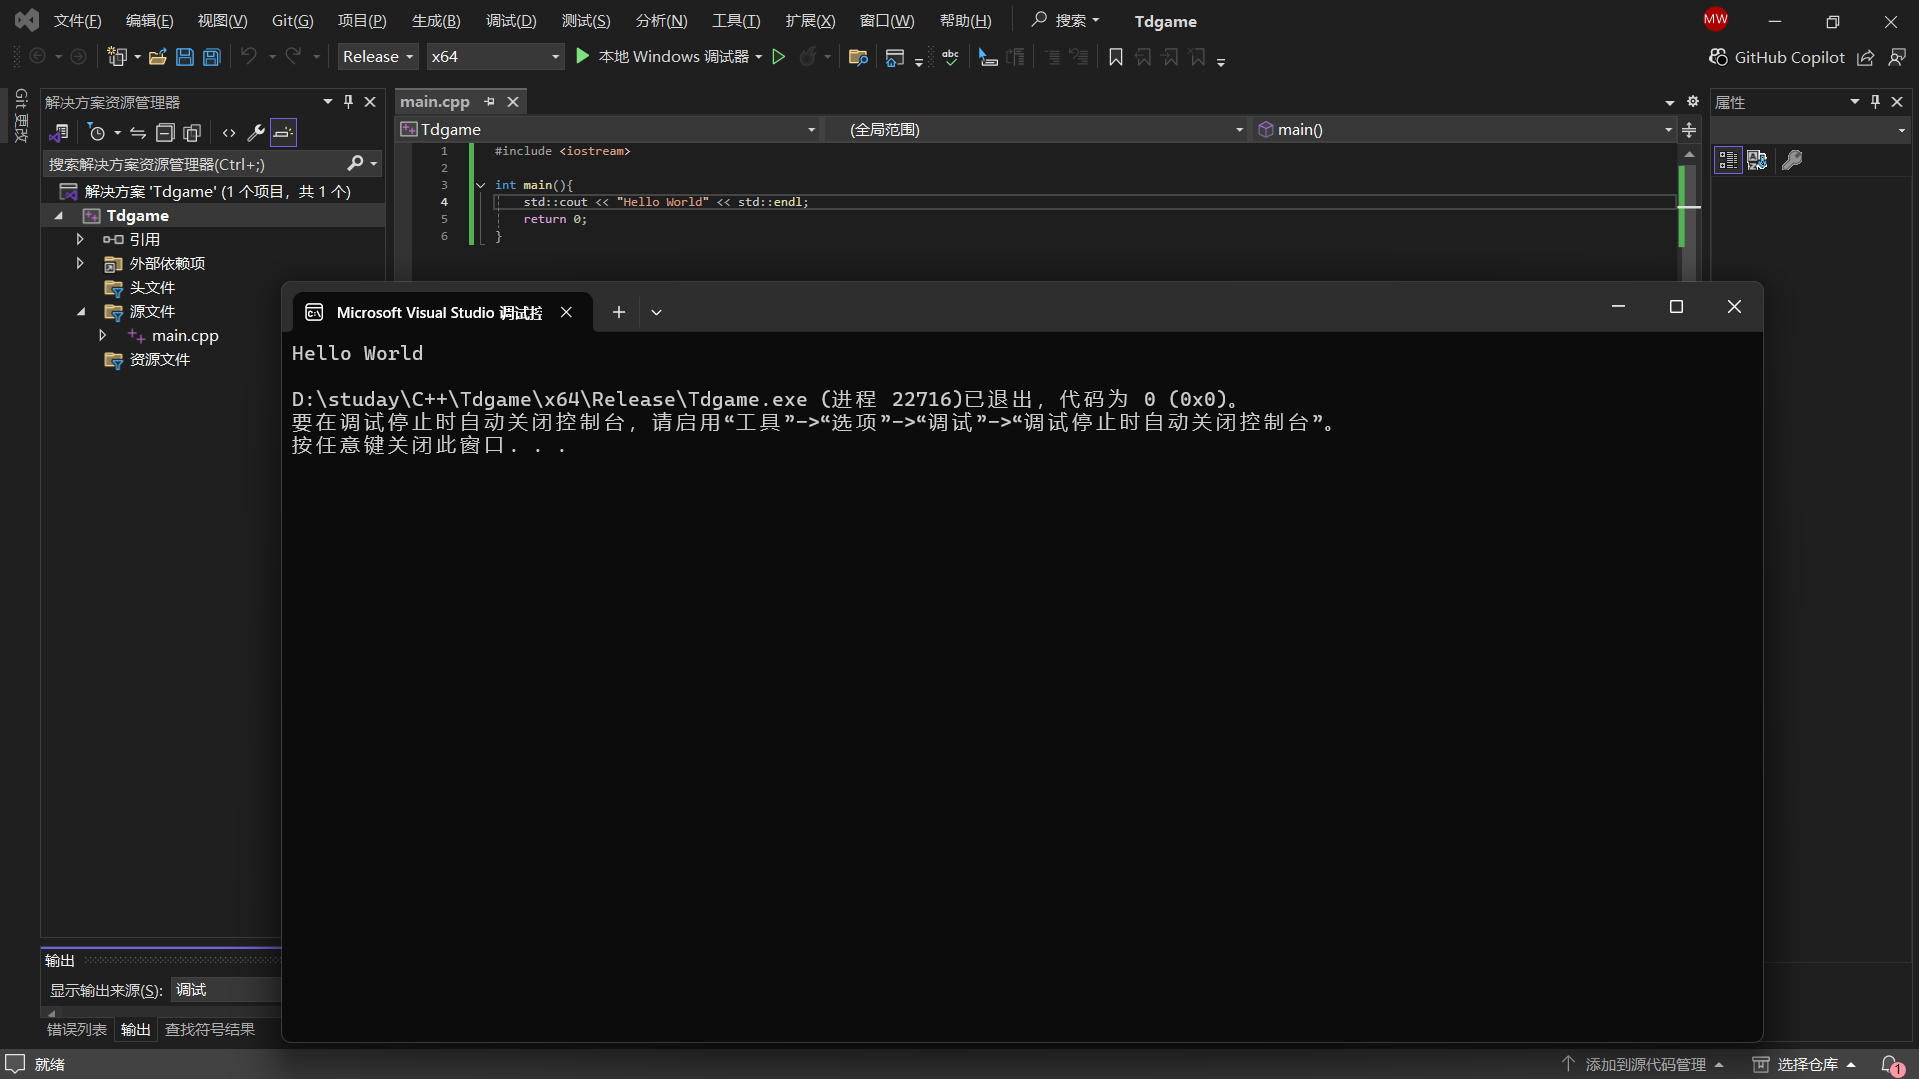
Task: Switch to the 错误列表 tab
Action: (77, 1029)
